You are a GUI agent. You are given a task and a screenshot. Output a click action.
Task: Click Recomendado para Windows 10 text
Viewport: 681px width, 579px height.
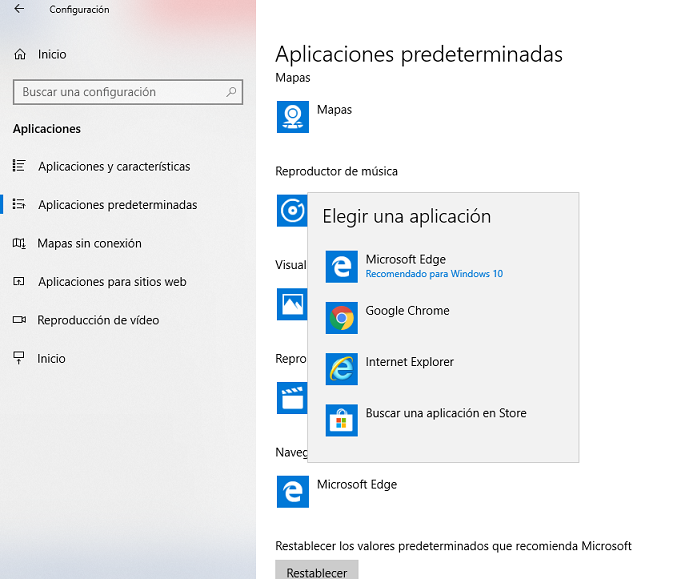click(x=434, y=274)
